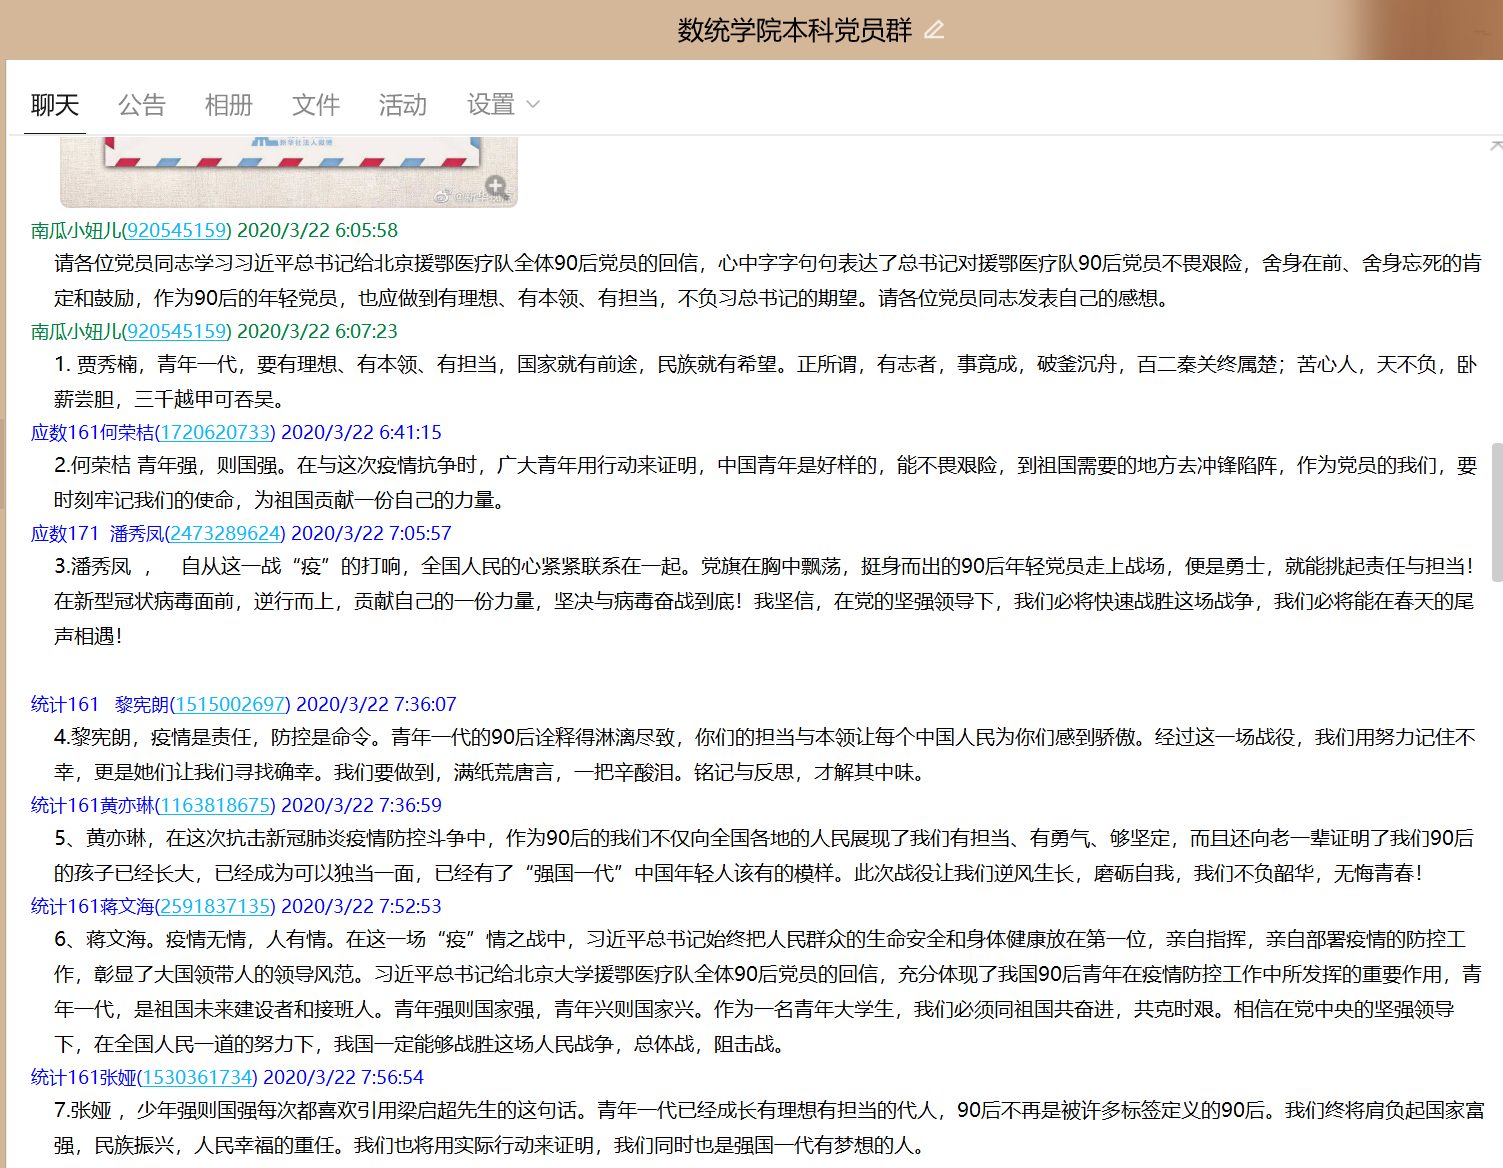Expand the 设置 dropdown menu
Screen dimensions: 1503x1168
(502, 105)
